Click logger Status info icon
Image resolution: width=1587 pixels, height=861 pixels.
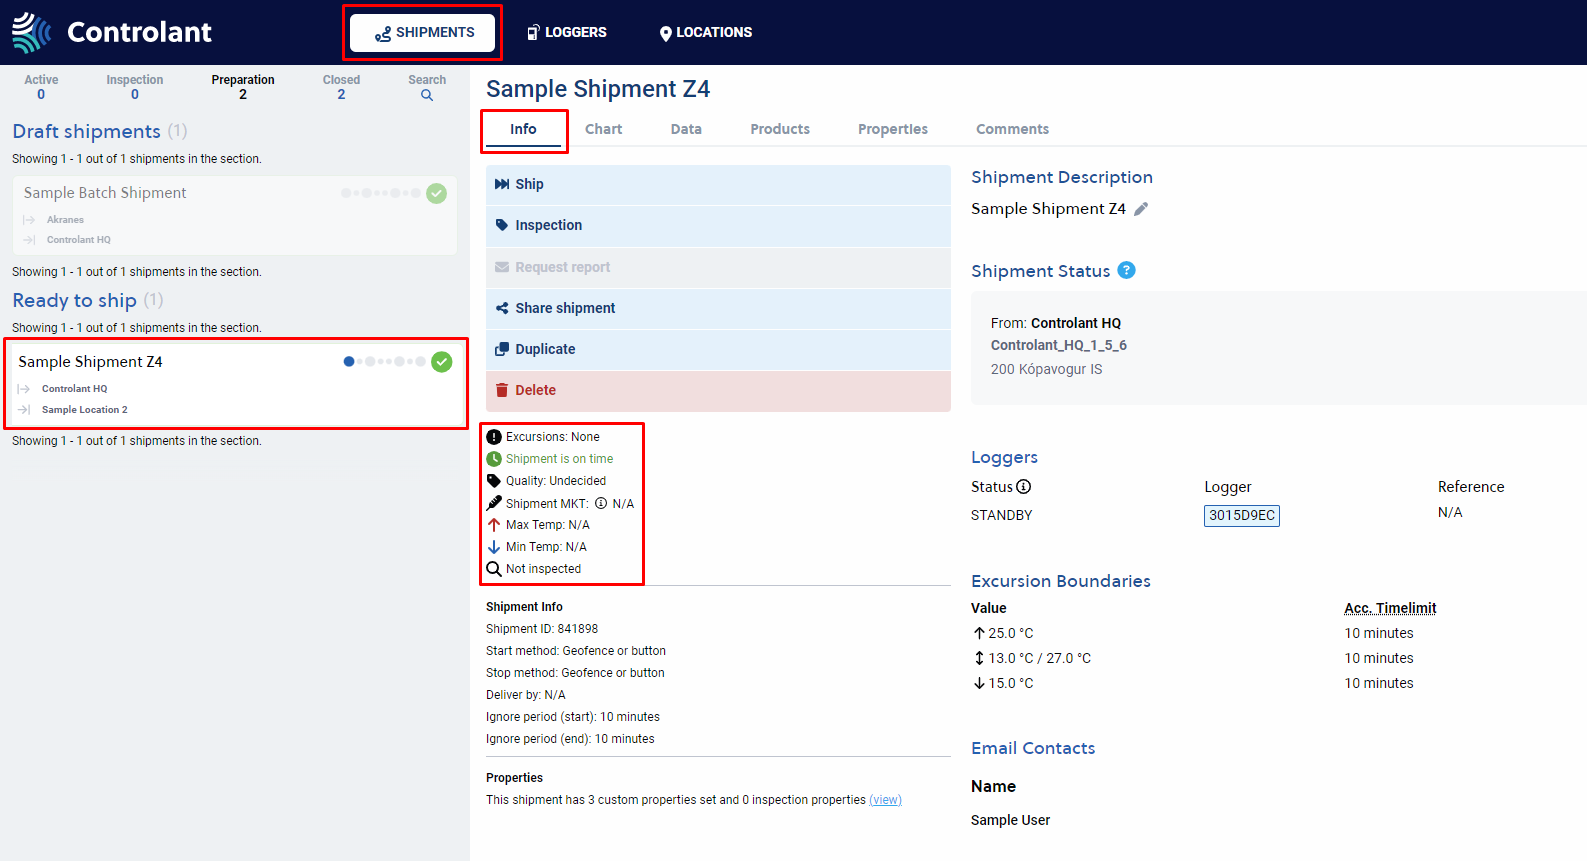click(x=1024, y=487)
